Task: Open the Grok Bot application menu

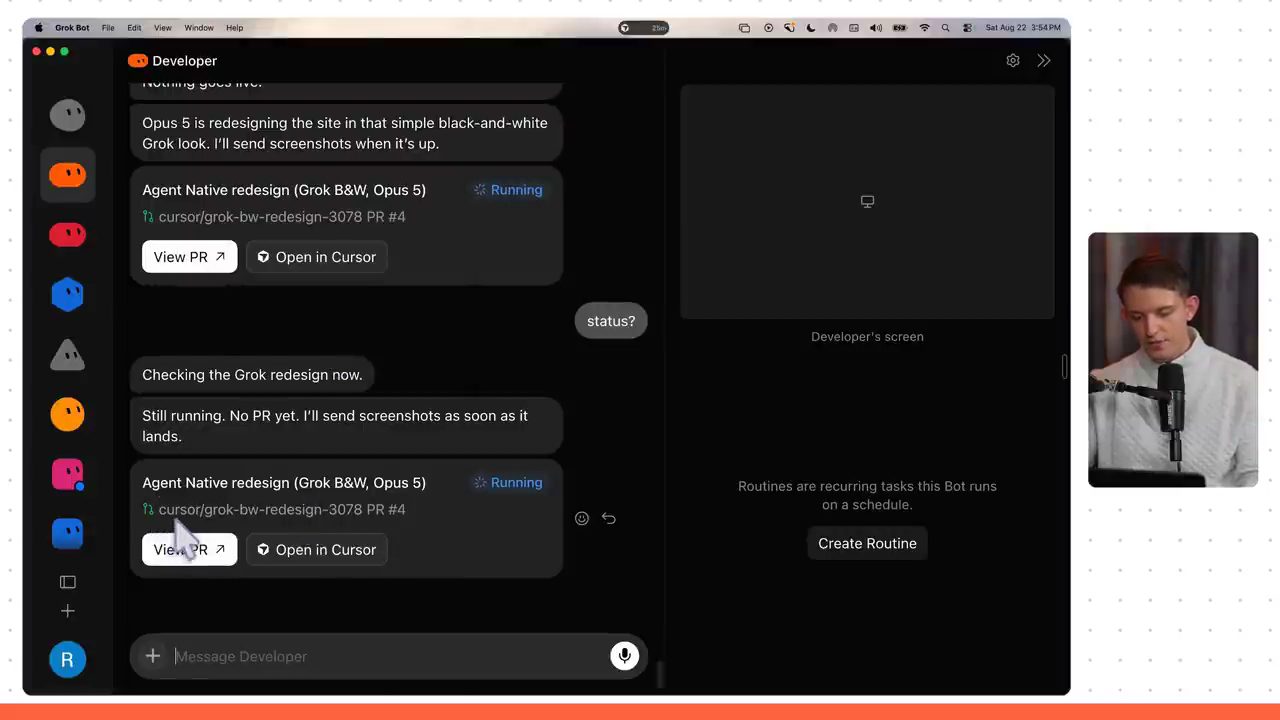Action: [x=74, y=28]
